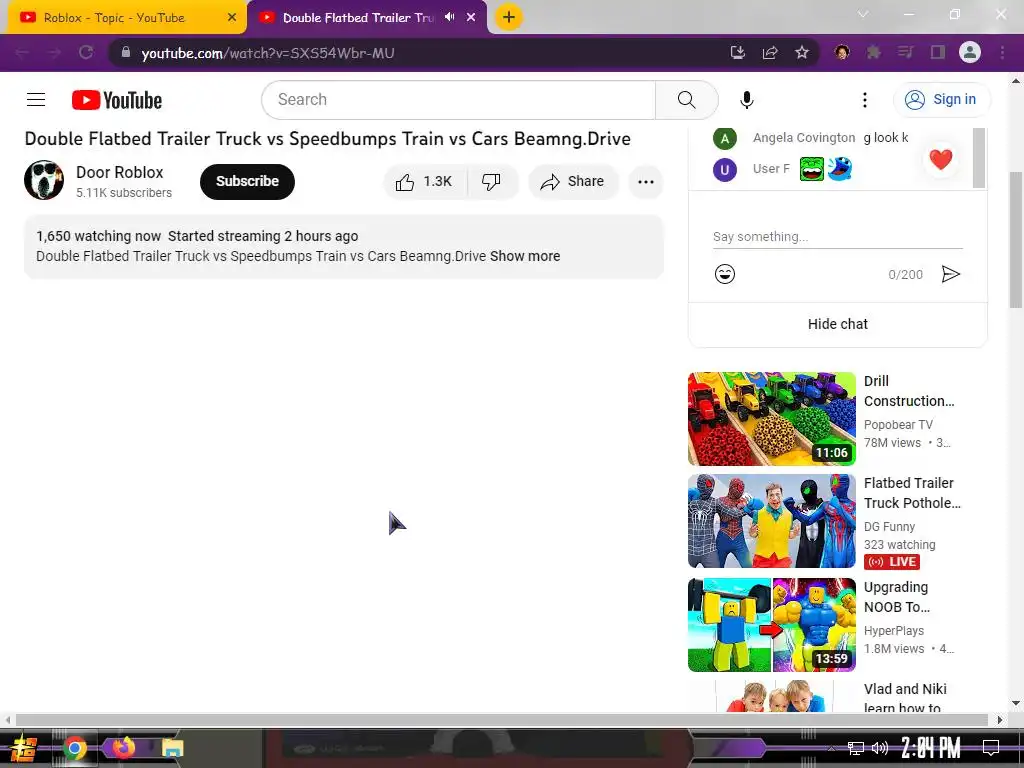Image resolution: width=1024 pixels, height=768 pixels.
Task: Open File Explorer from taskbar
Action: pyautogui.click(x=172, y=748)
